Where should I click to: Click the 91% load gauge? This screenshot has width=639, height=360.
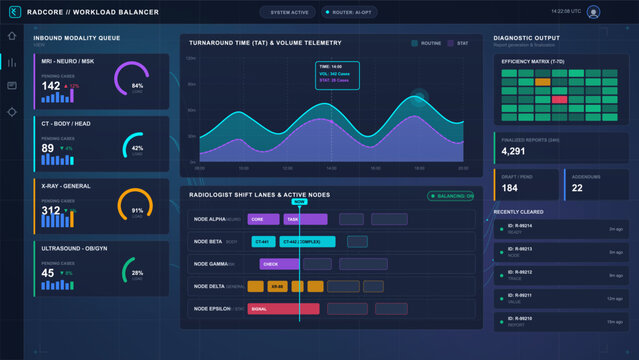click(135, 205)
